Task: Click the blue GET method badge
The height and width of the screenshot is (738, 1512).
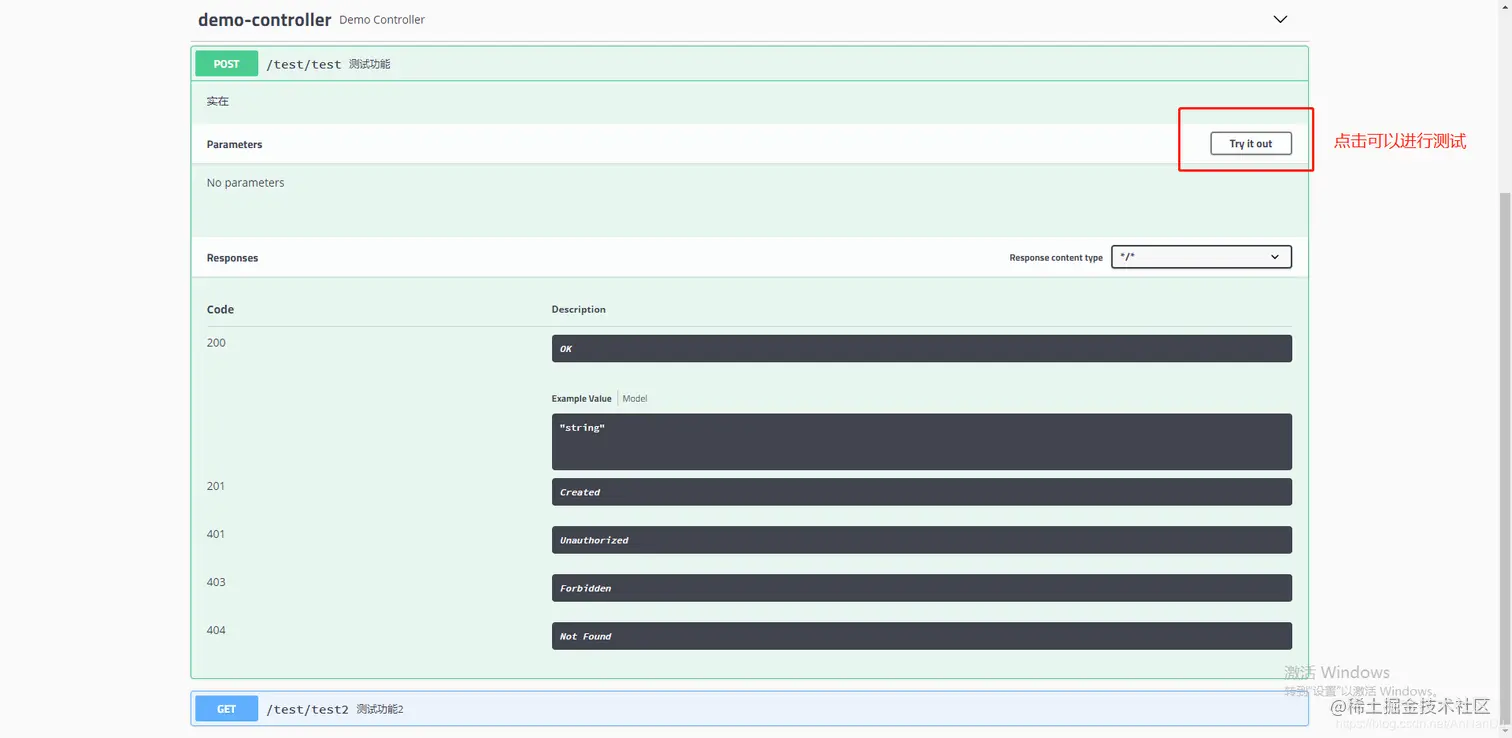Action: (x=226, y=709)
